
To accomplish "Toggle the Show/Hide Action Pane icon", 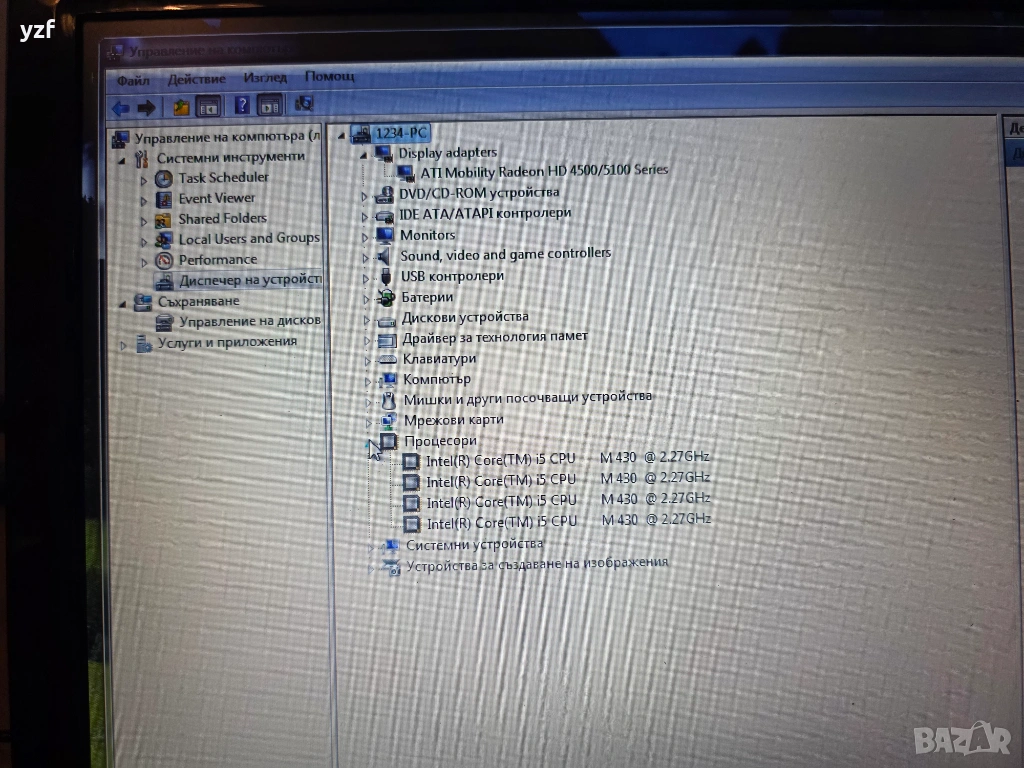I will tap(270, 105).
